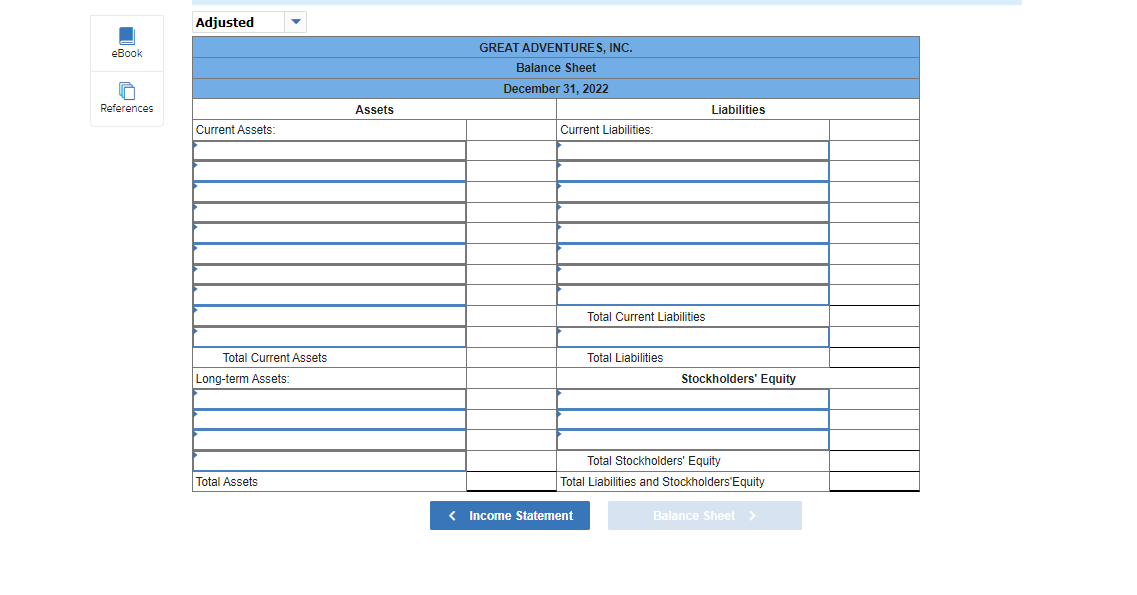Viewport: 1137px width, 595px height.
Task: Click the Total Stockholders' Equity label
Action: [654, 461]
